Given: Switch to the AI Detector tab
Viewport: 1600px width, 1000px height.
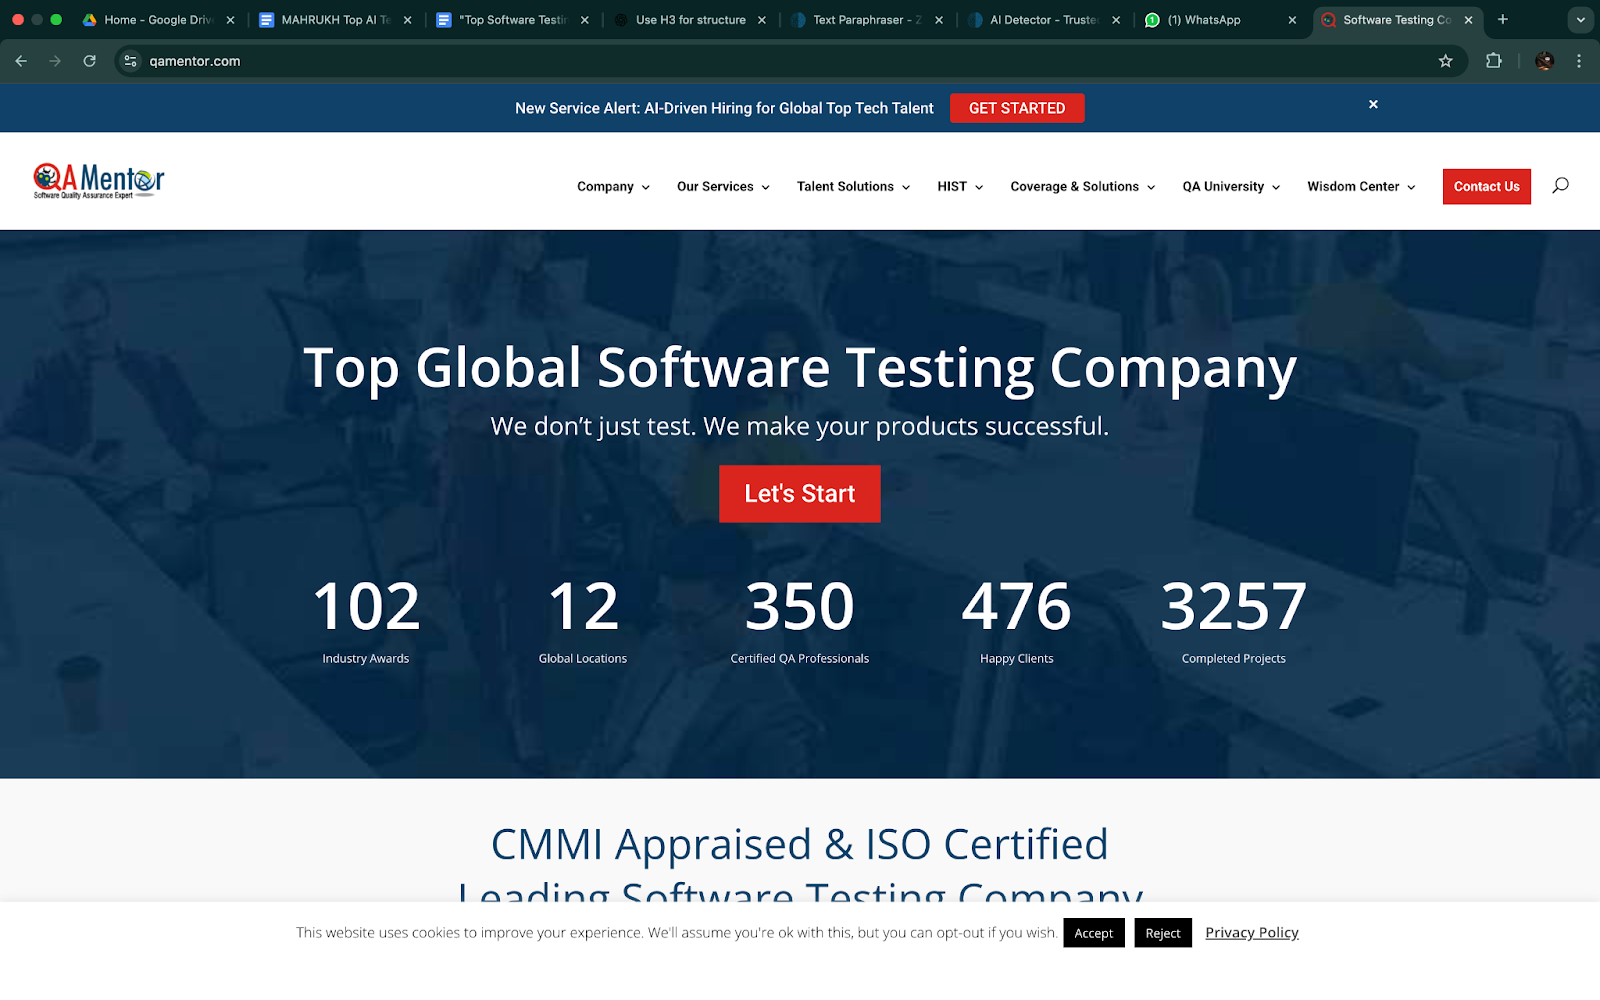Looking at the screenshot, I should pos(1041,20).
